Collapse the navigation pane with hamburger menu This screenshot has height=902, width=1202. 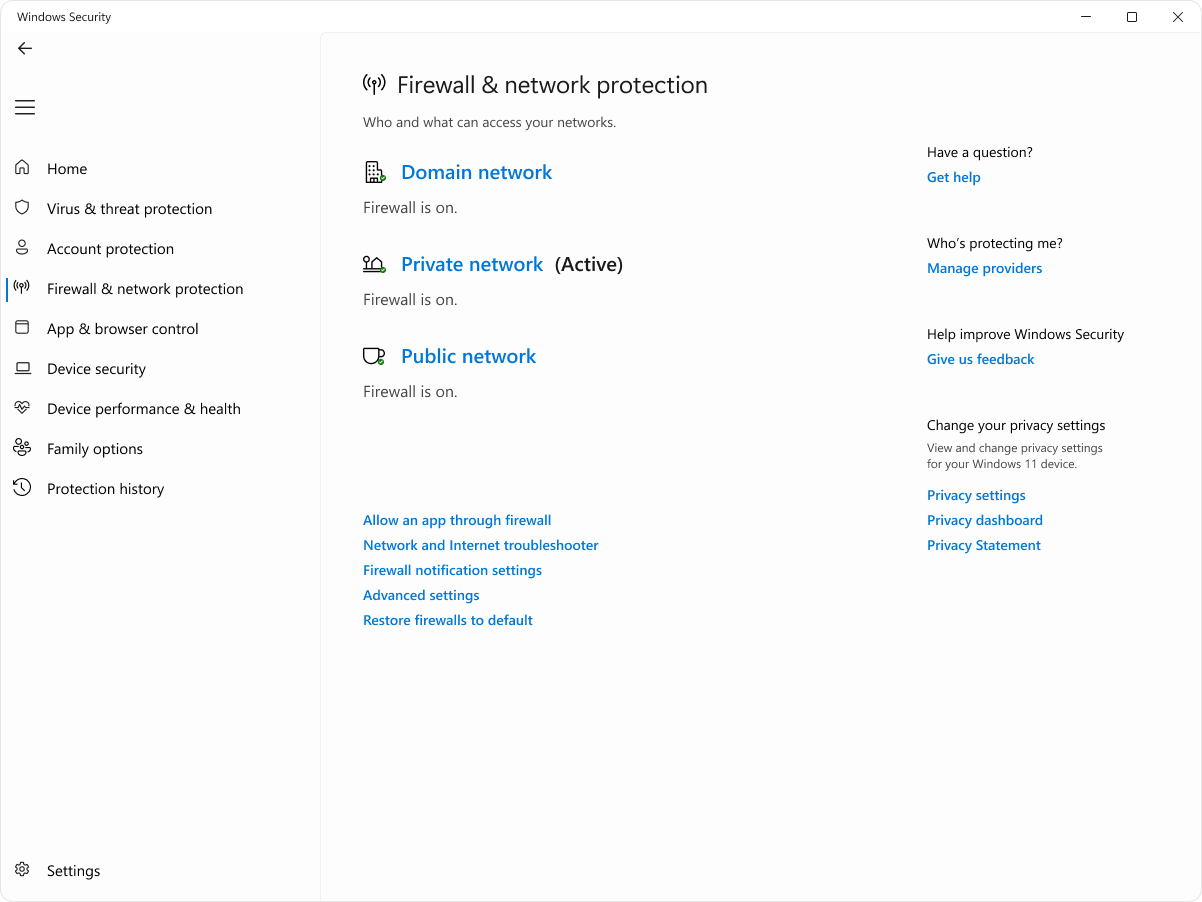pos(24,107)
